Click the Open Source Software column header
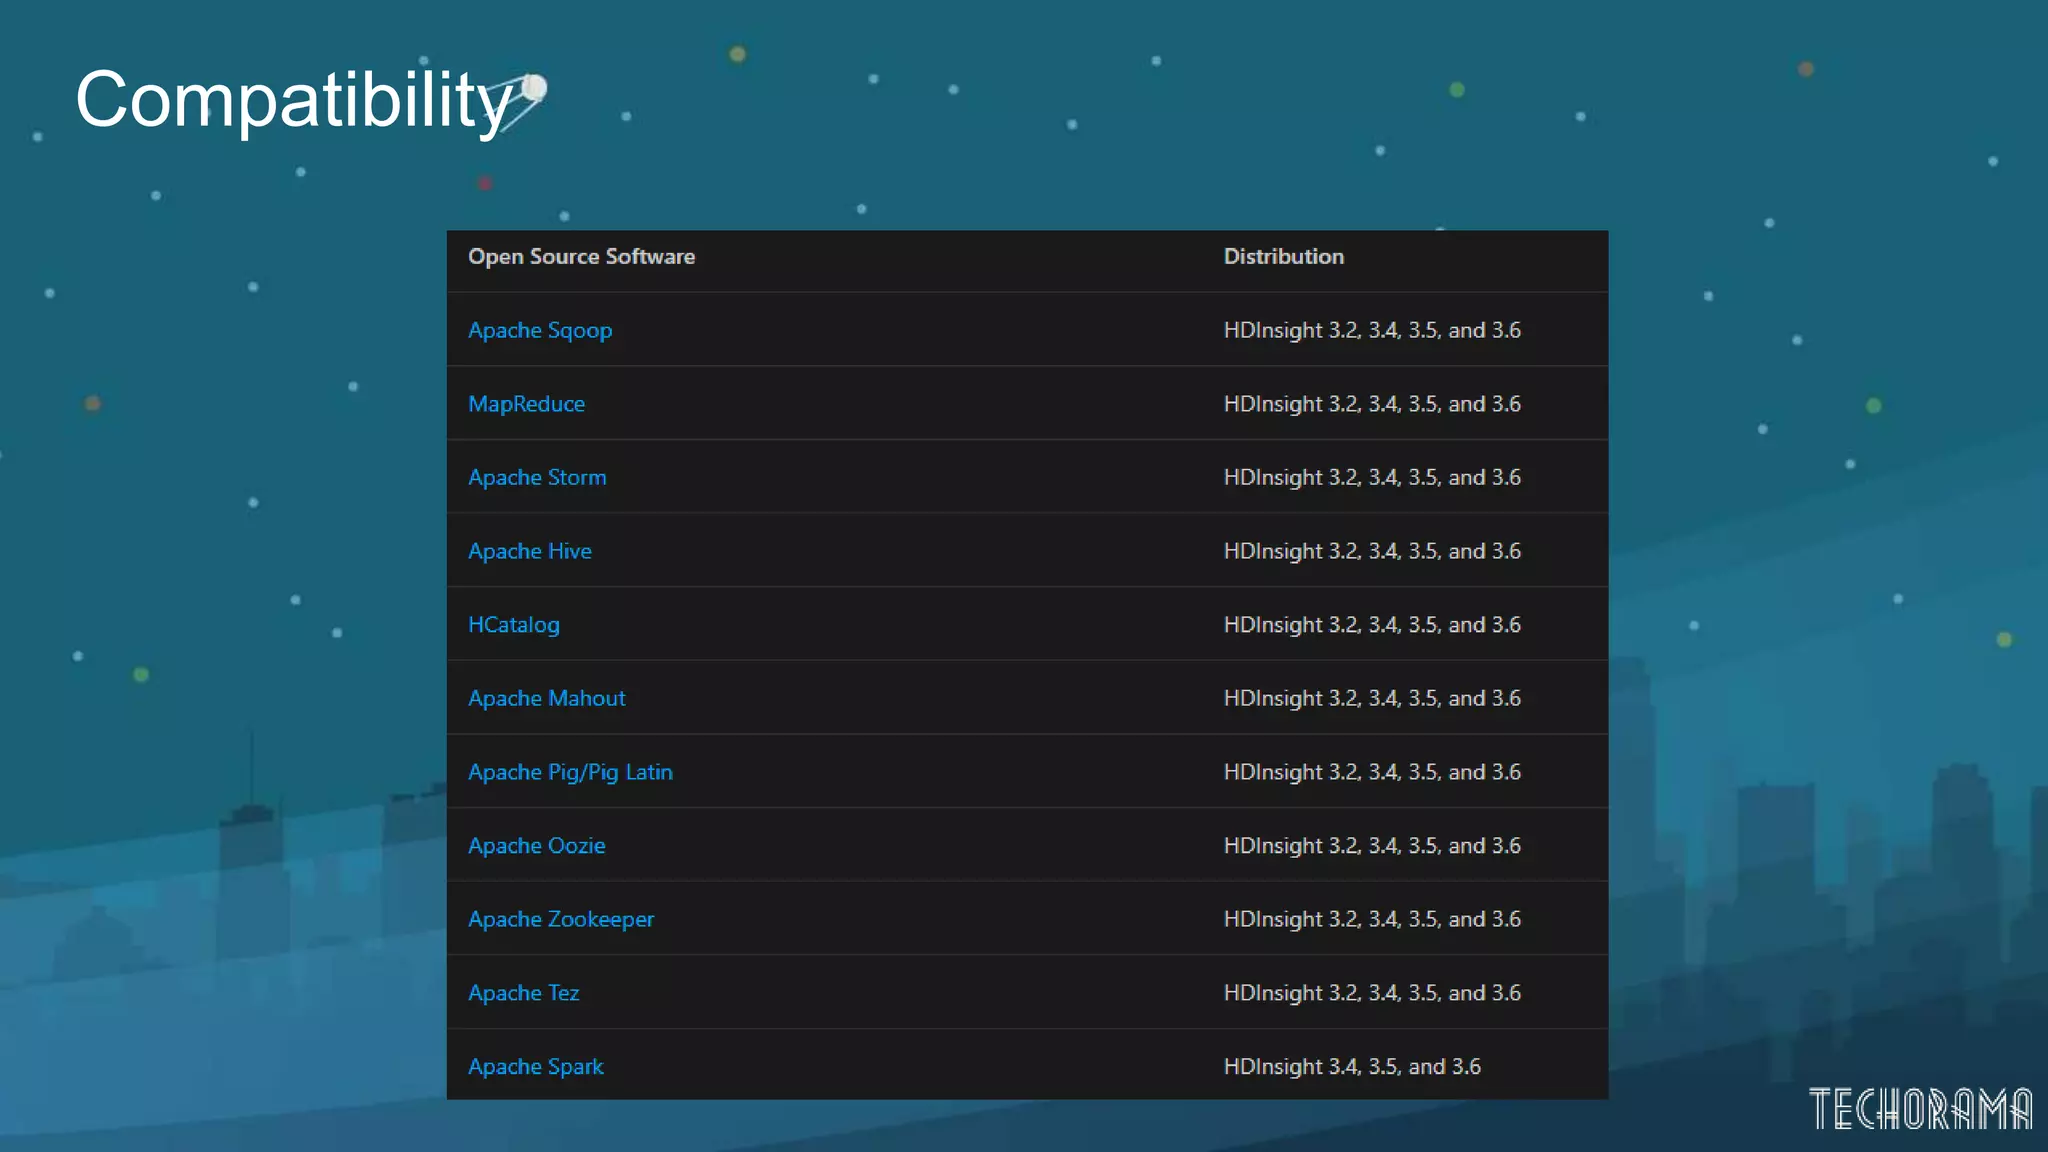 [581, 257]
